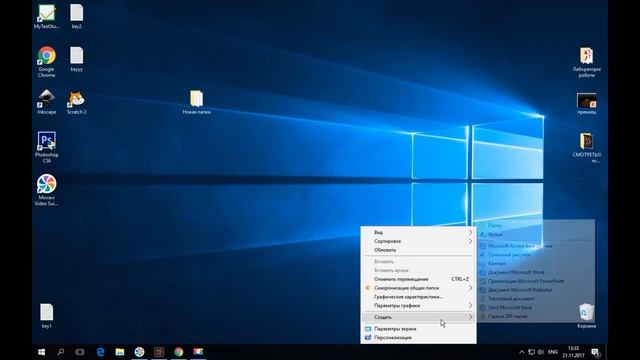Select Photoshop CS6 desktop shortcut
640x360 pixels.
(x=47, y=147)
